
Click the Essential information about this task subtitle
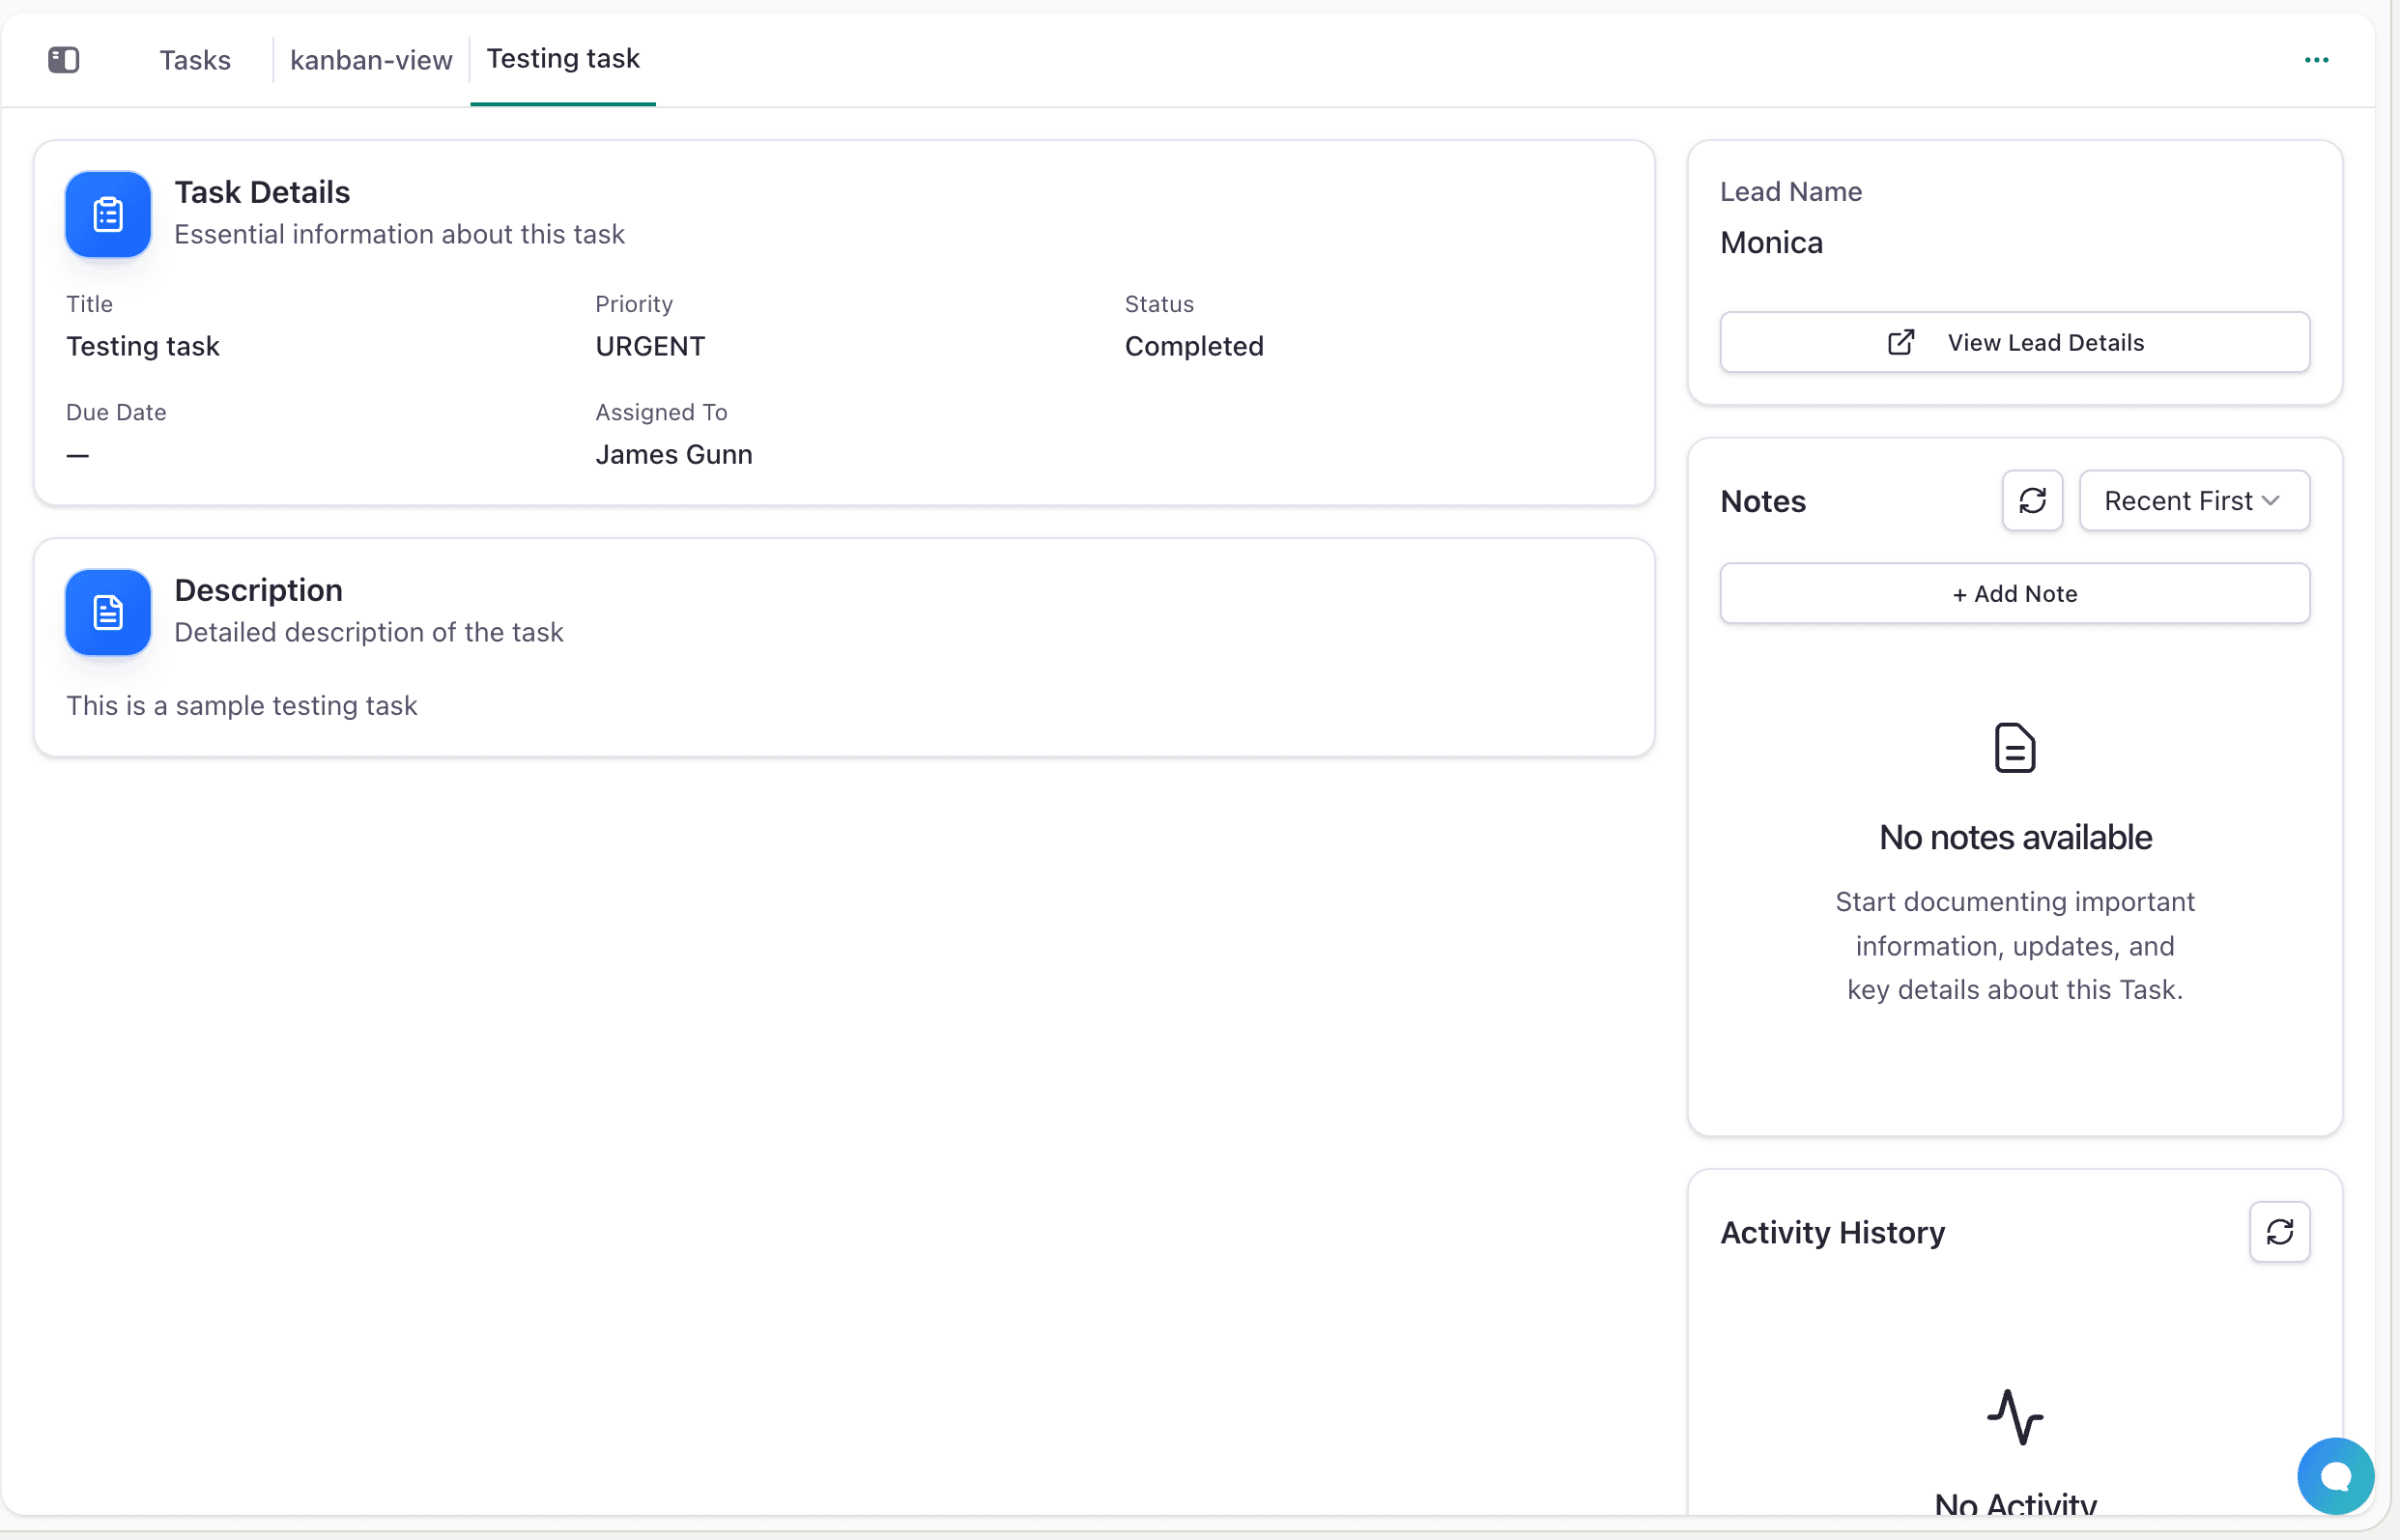pyautogui.click(x=399, y=234)
